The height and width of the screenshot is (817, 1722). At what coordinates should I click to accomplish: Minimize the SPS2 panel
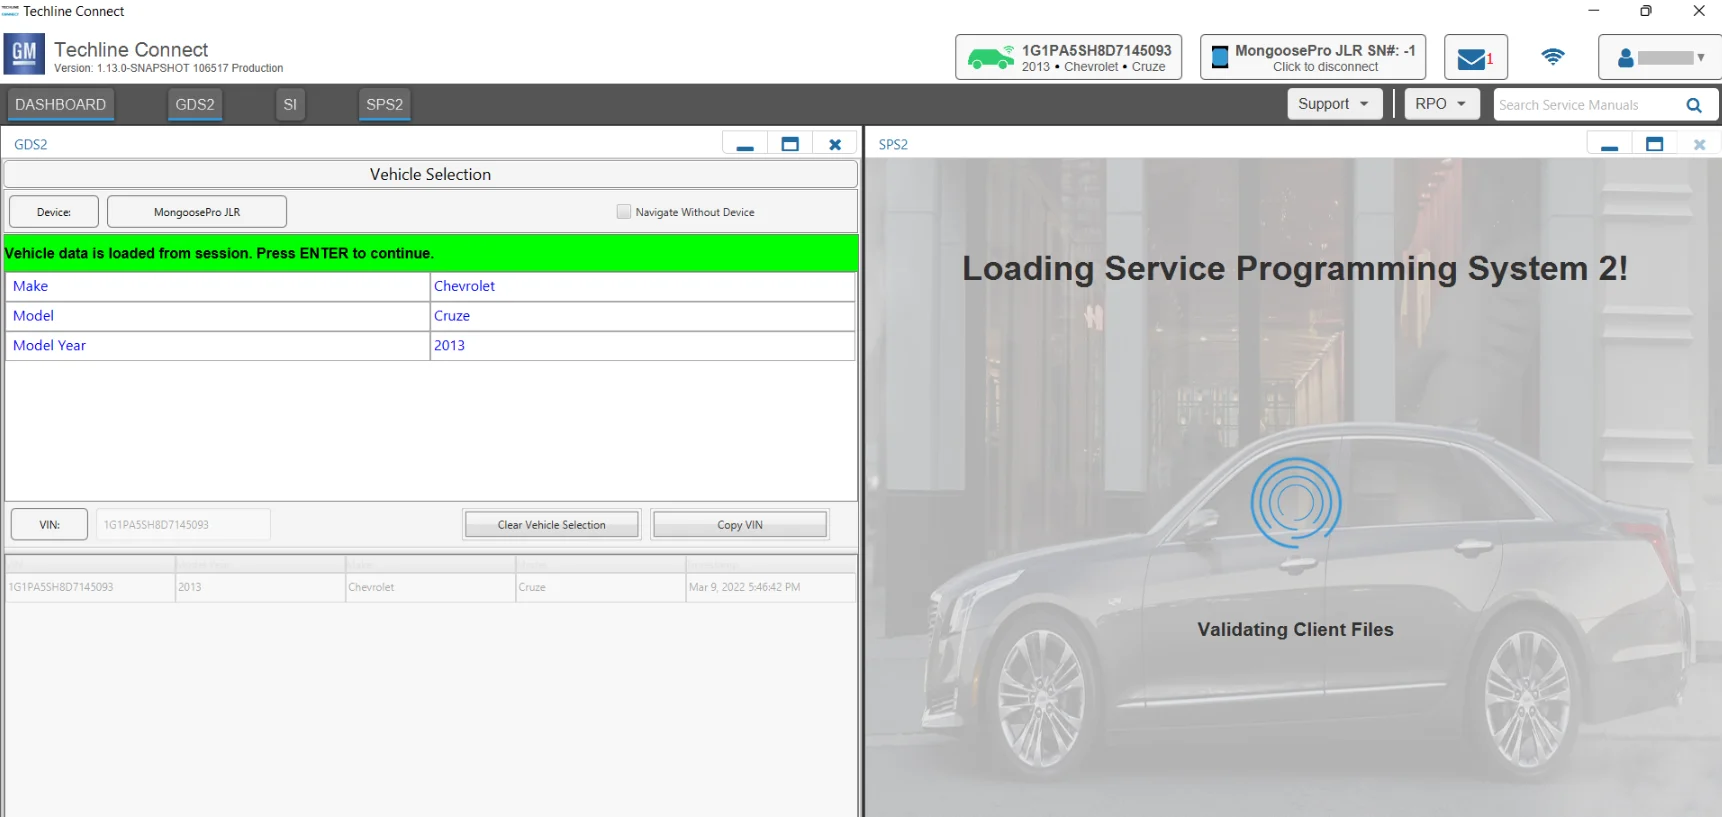1609,145
